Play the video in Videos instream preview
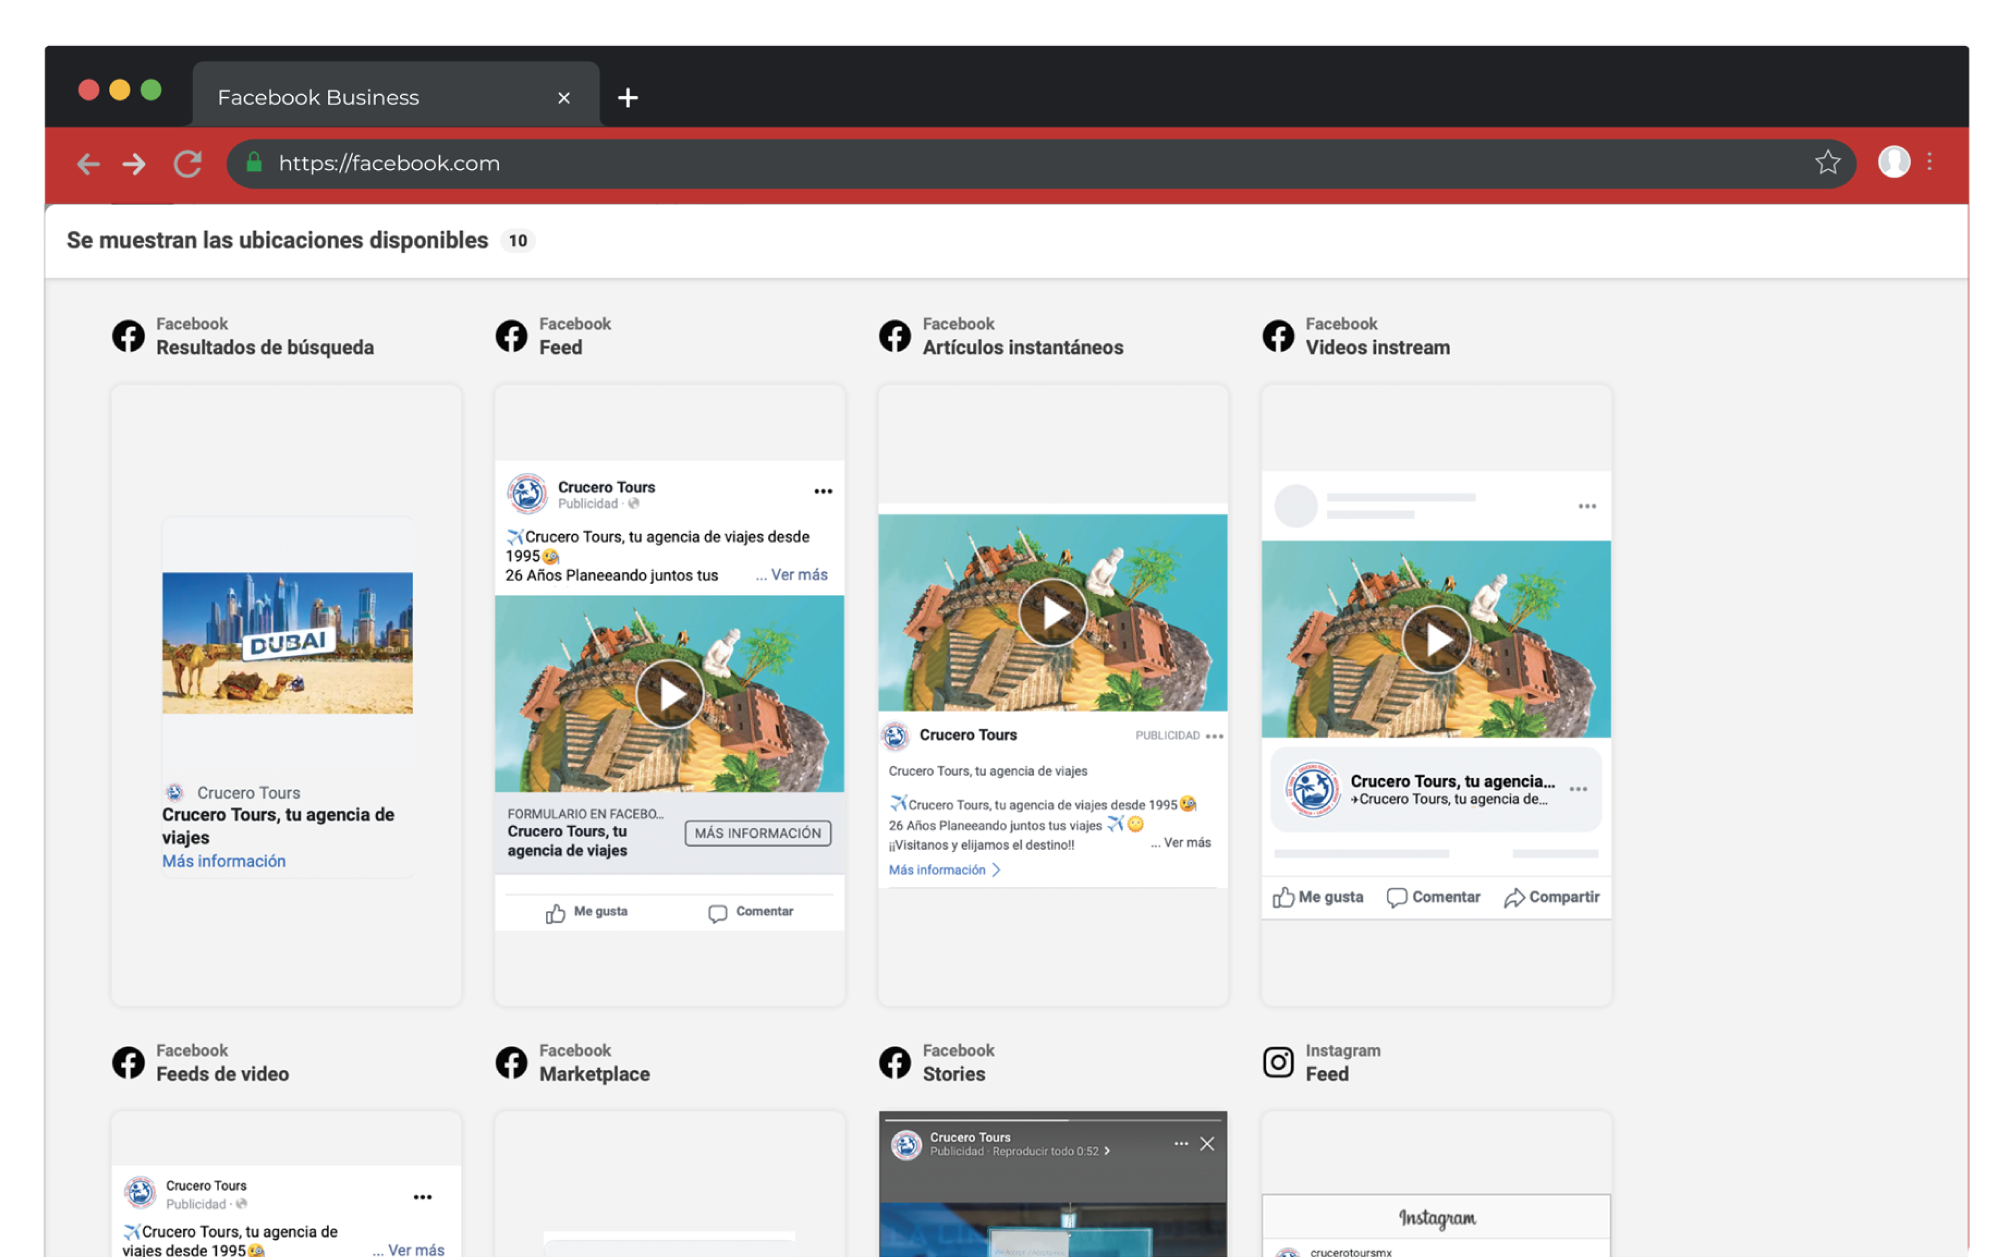The height and width of the screenshot is (1257, 2000). (x=1436, y=639)
